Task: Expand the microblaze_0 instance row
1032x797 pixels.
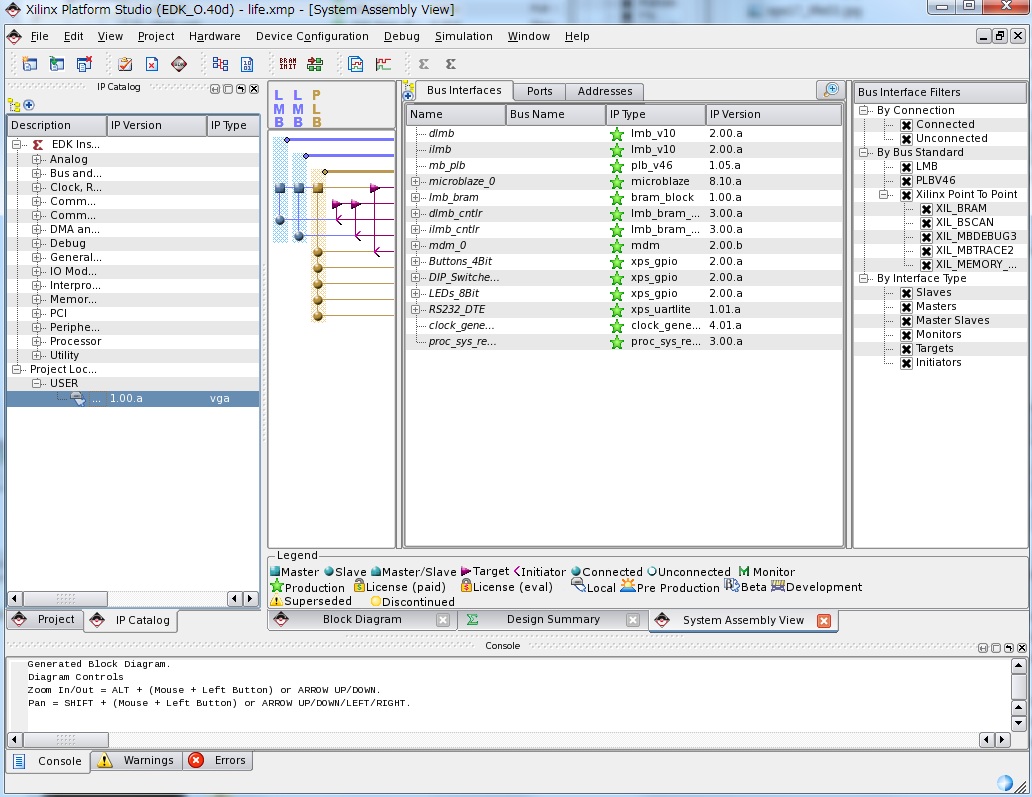Action: (x=415, y=182)
